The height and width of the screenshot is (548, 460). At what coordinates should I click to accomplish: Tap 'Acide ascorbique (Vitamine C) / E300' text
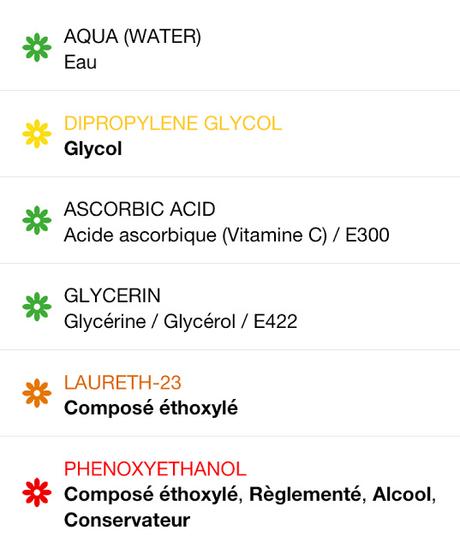coord(227,235)
